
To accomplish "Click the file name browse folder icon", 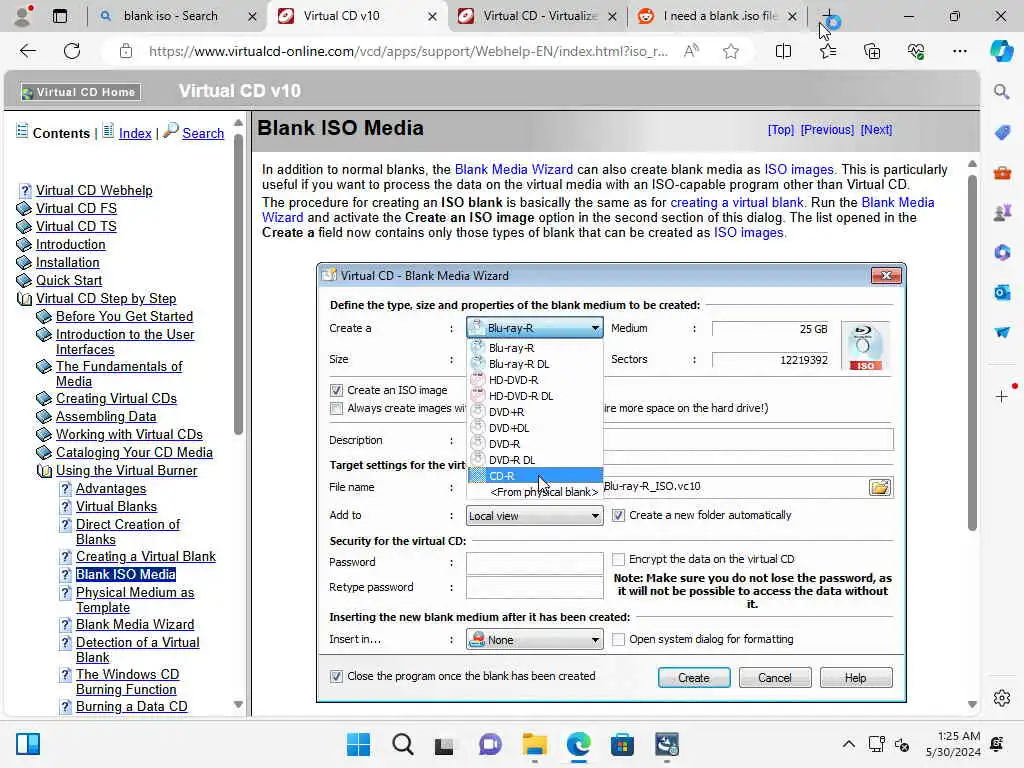I will click(880, 487).
